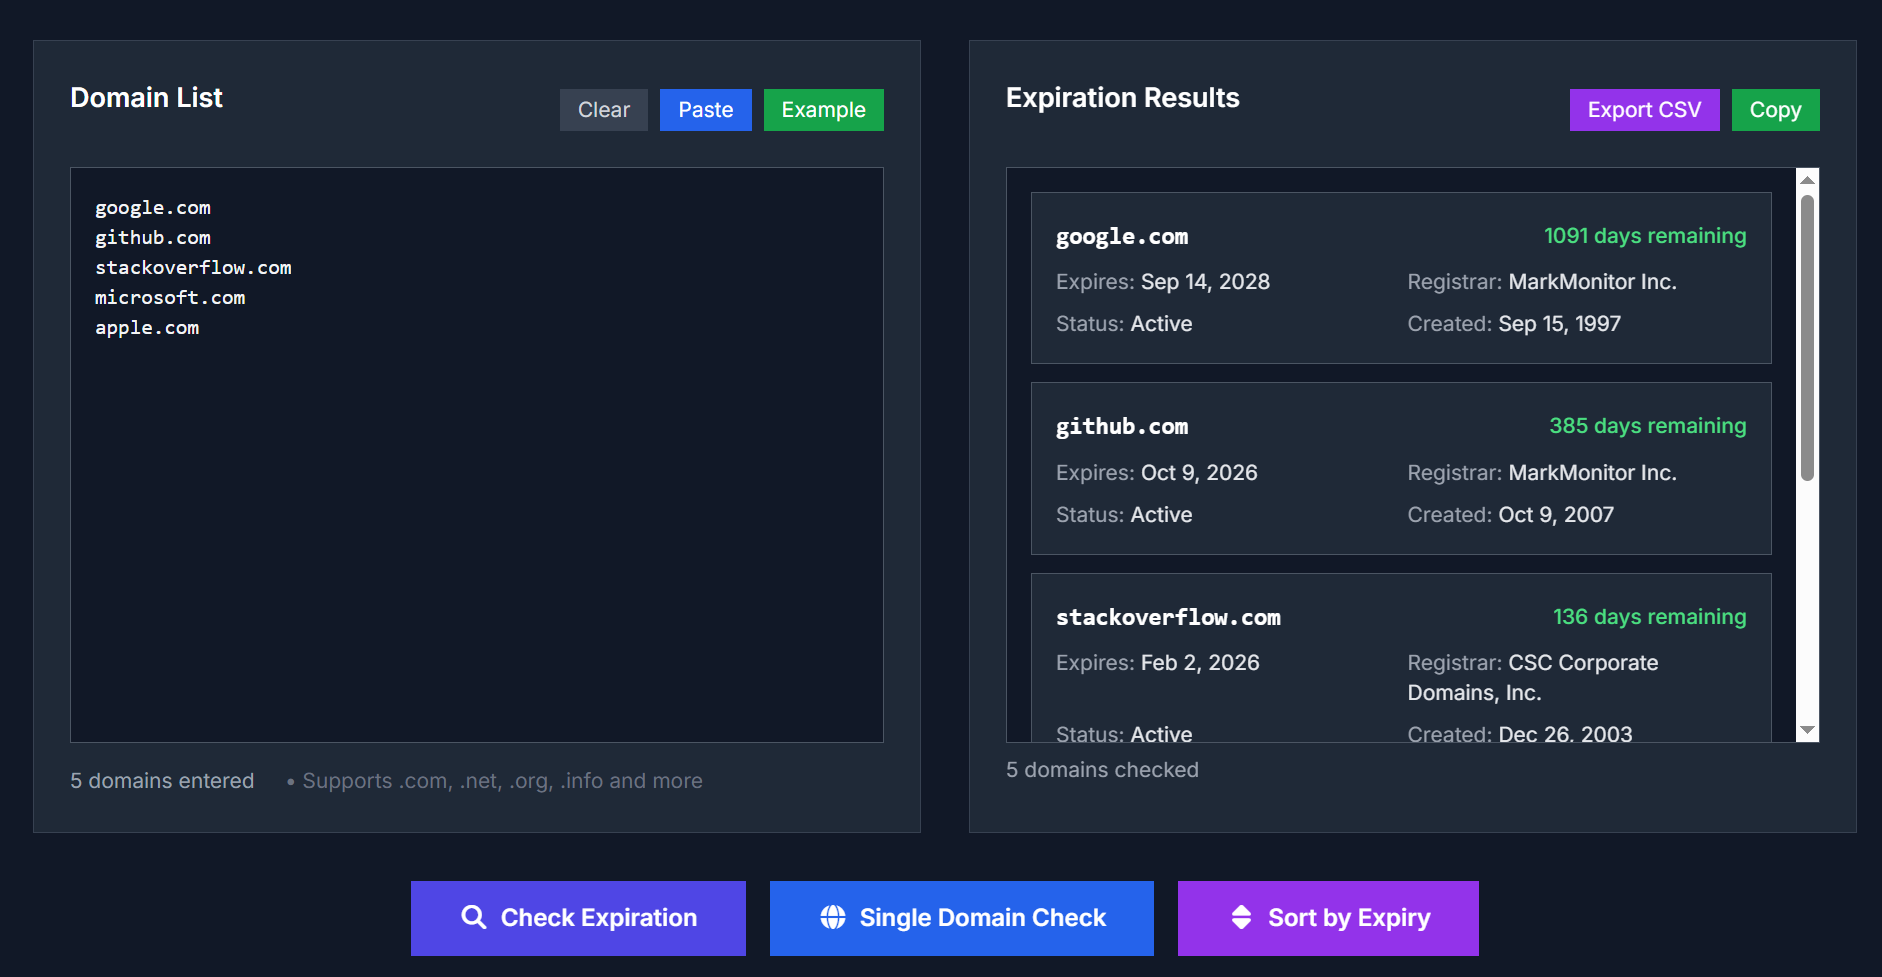
Task: Export results as CSV
Action: point(1645,110)
